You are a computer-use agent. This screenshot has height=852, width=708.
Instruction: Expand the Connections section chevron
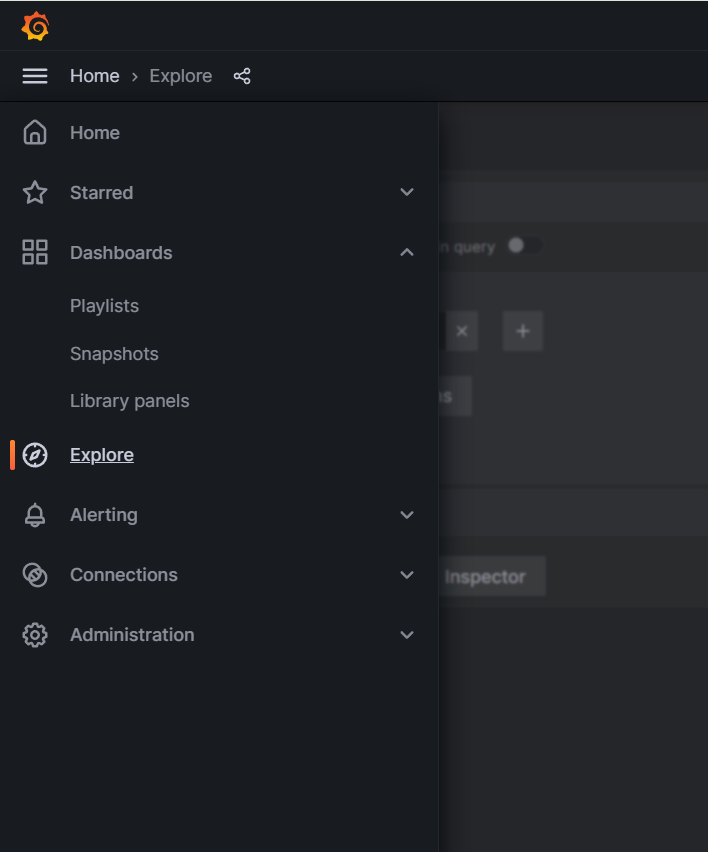pos(407,575)
